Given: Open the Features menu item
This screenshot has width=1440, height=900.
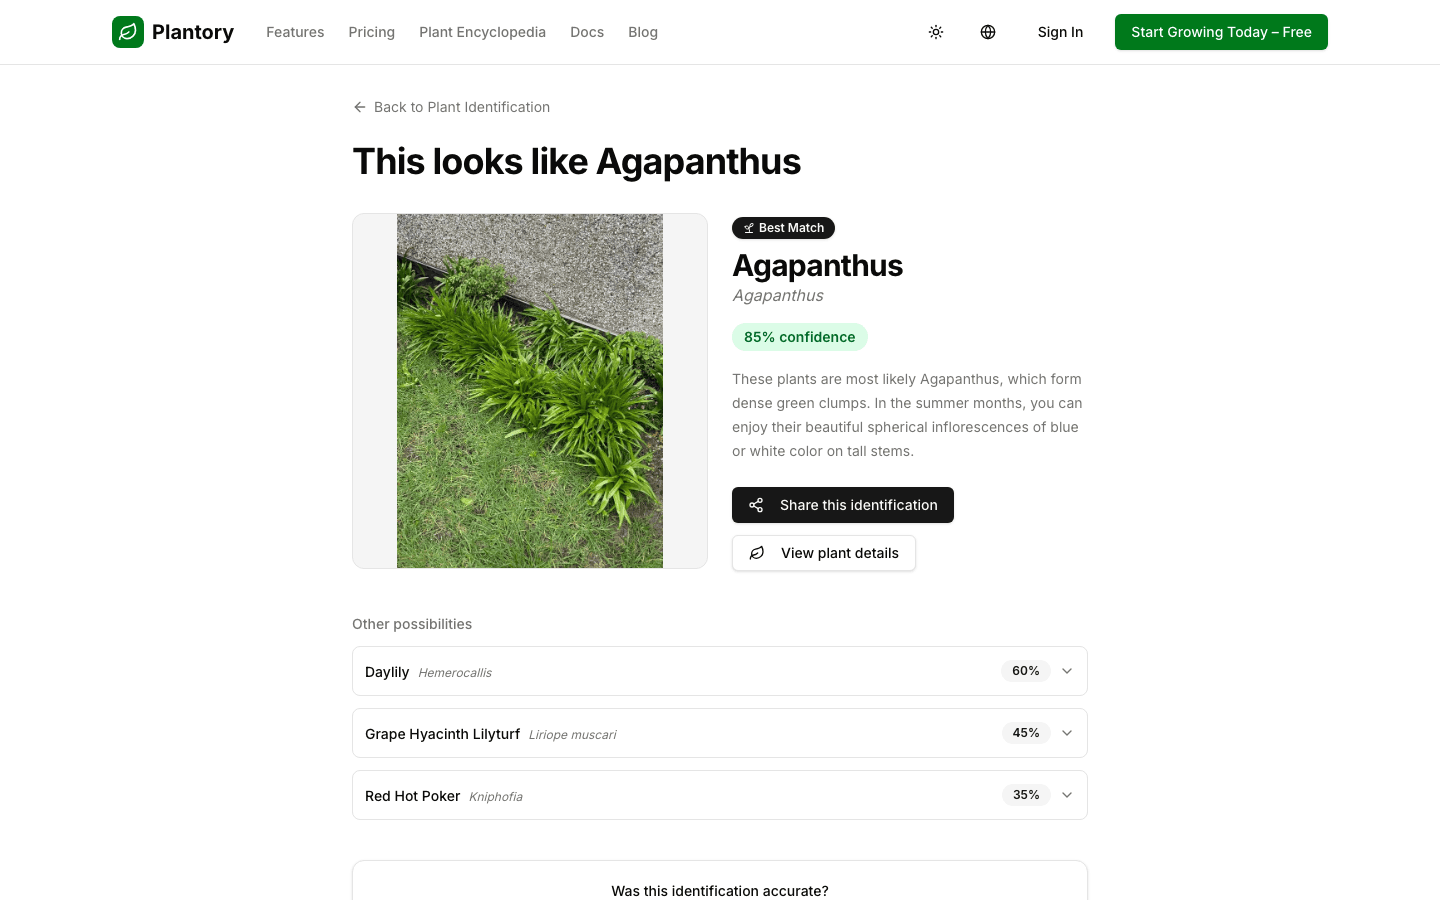Looking at the screenshot, I should click(x=295, y=32).
